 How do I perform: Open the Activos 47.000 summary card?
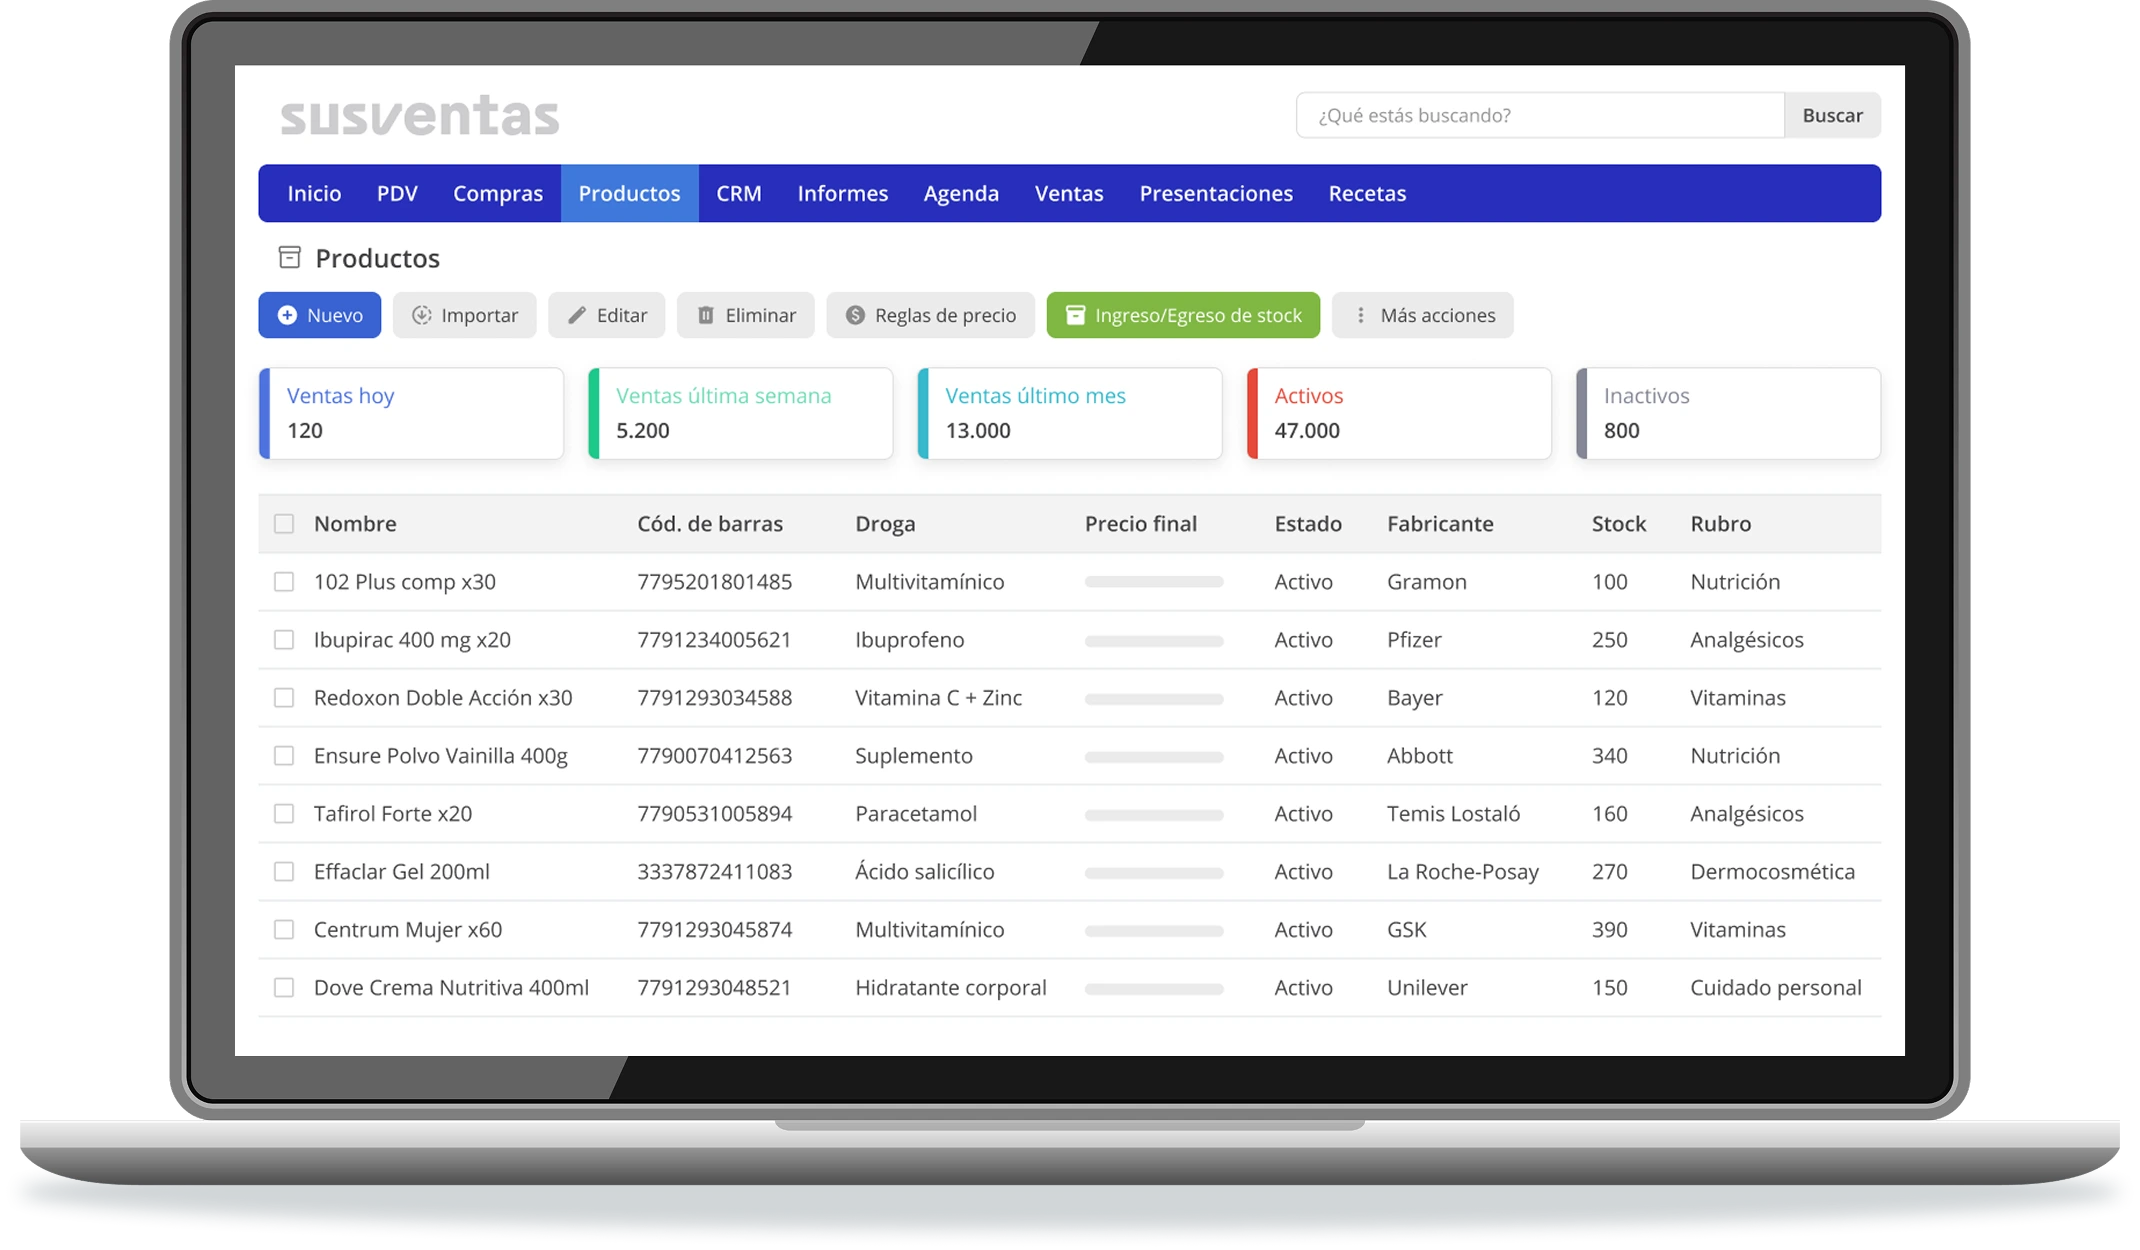pos(1399,413)
